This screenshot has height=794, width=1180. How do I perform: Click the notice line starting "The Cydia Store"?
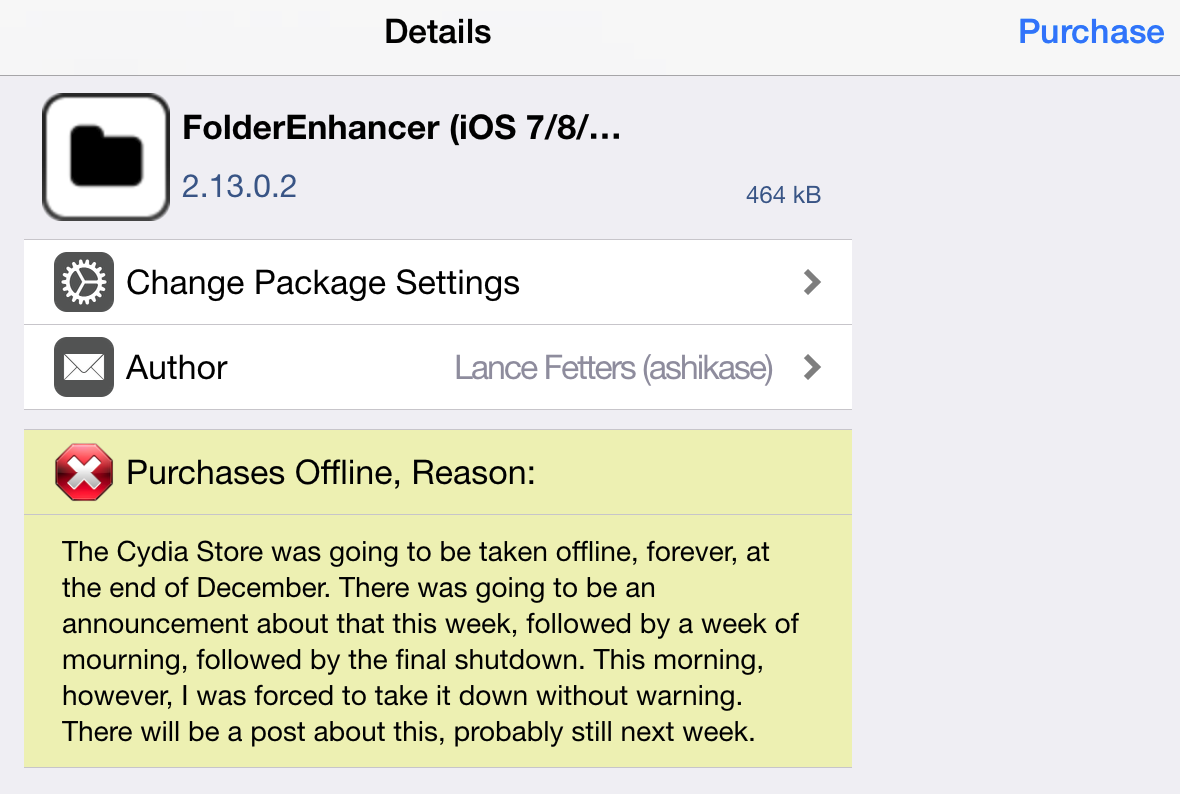415,551
